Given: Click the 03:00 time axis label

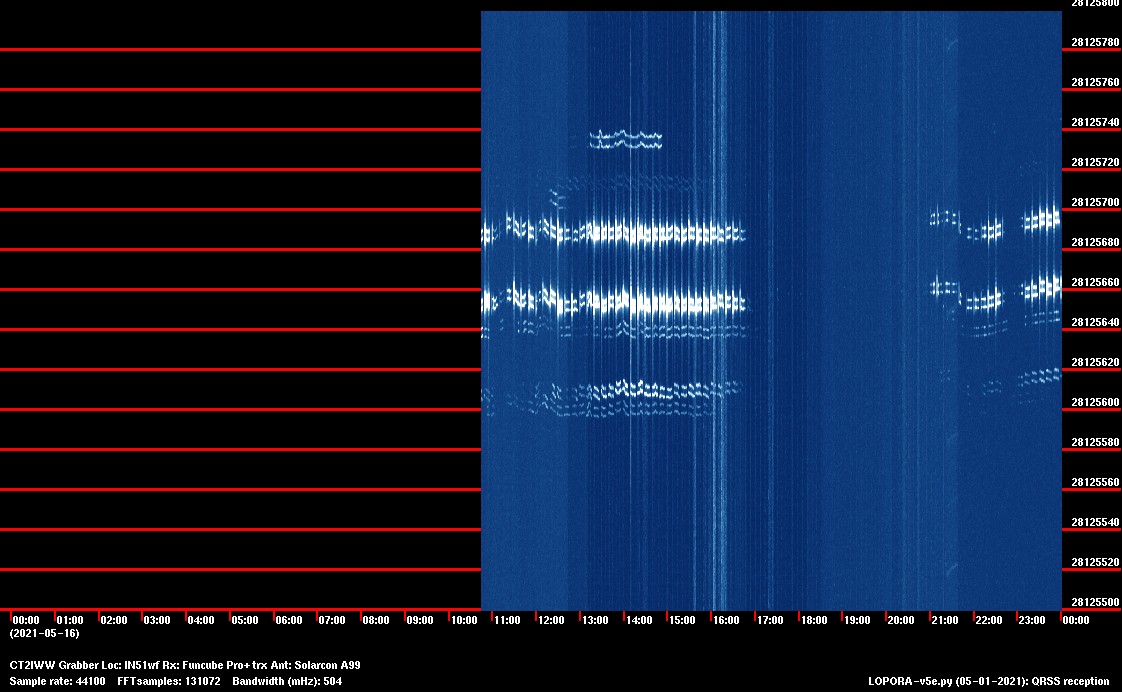Looking at the screenshot, I should coord(157,620).
